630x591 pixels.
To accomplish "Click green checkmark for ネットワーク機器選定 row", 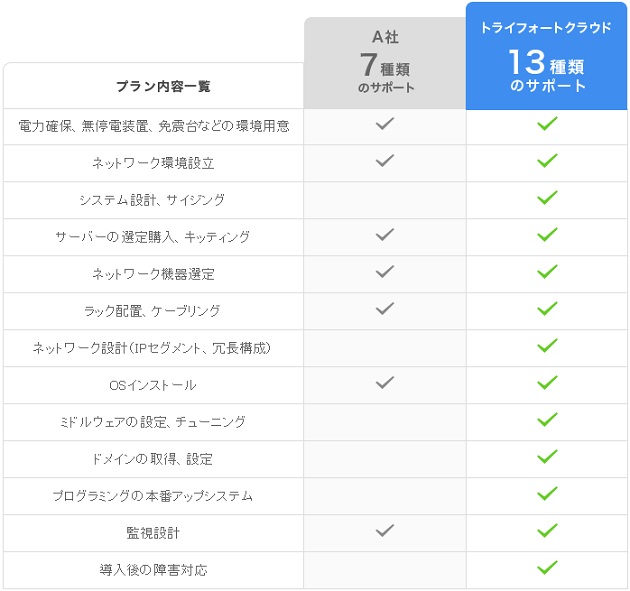I will (x=547, y=271).
